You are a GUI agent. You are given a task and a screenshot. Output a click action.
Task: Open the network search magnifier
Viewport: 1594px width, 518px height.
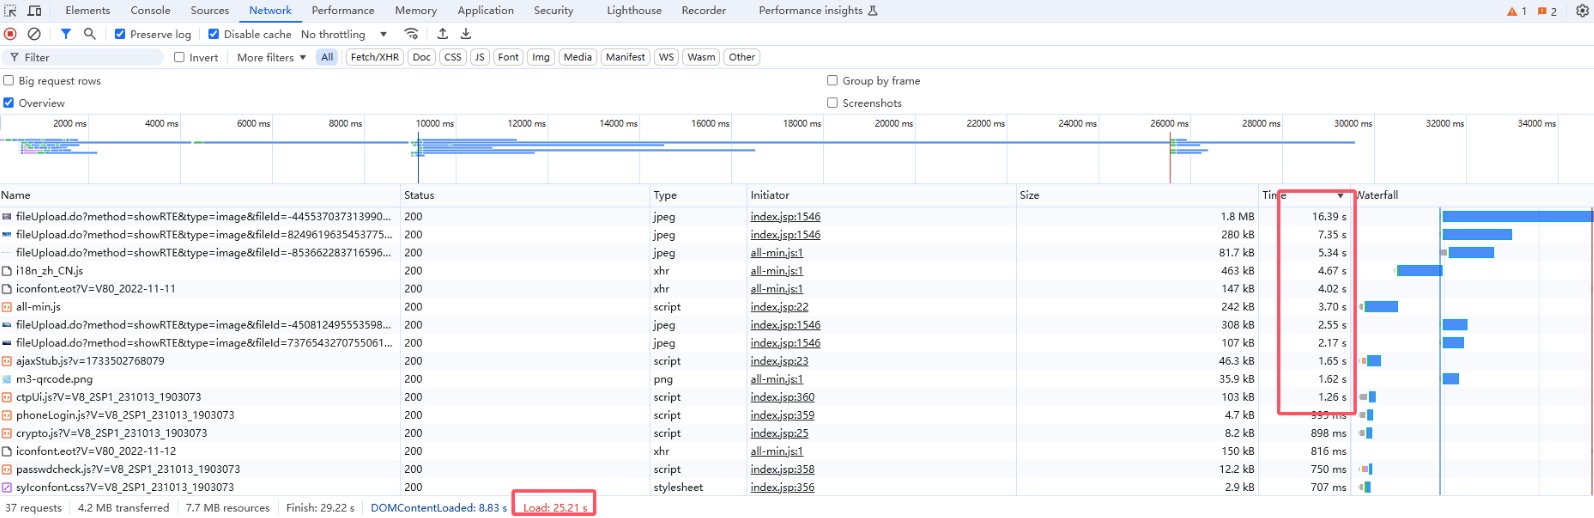pos(90,34)
